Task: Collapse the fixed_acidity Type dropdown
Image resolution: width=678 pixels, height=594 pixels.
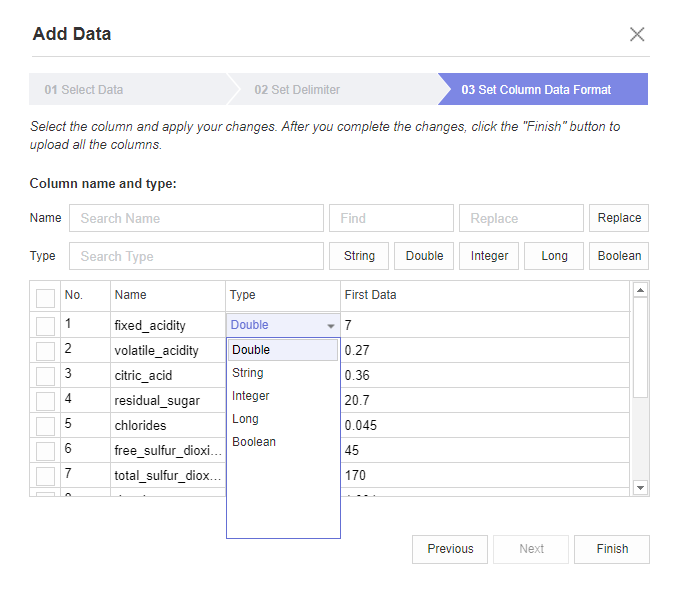Action: tap(330, 326)
